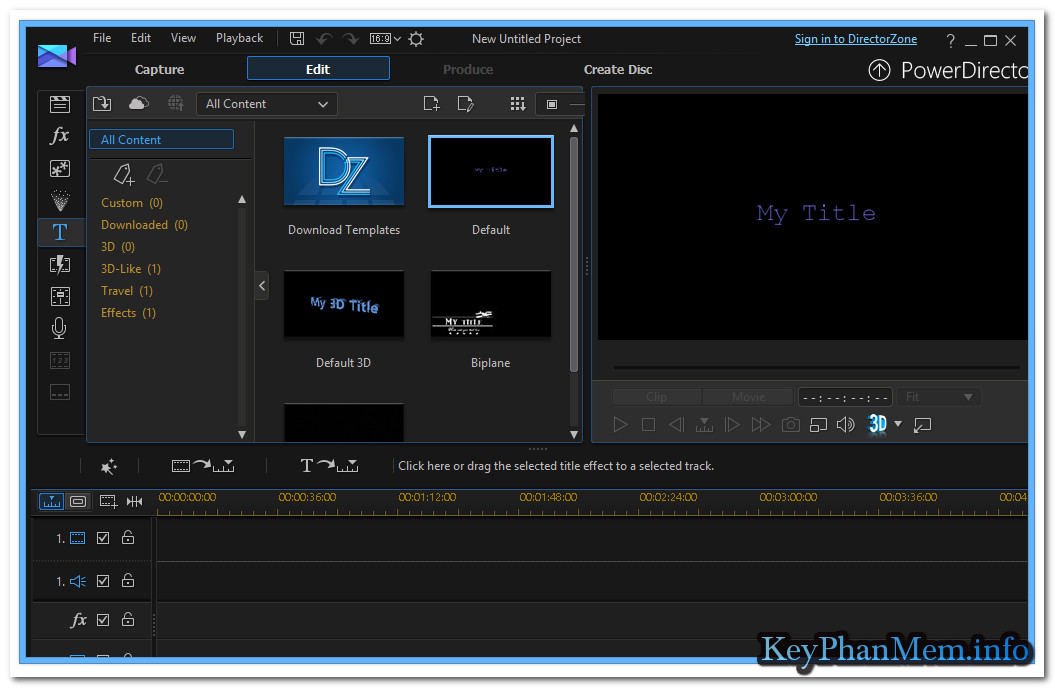Select the Travel (1) tag

click(x=126, y=291)
